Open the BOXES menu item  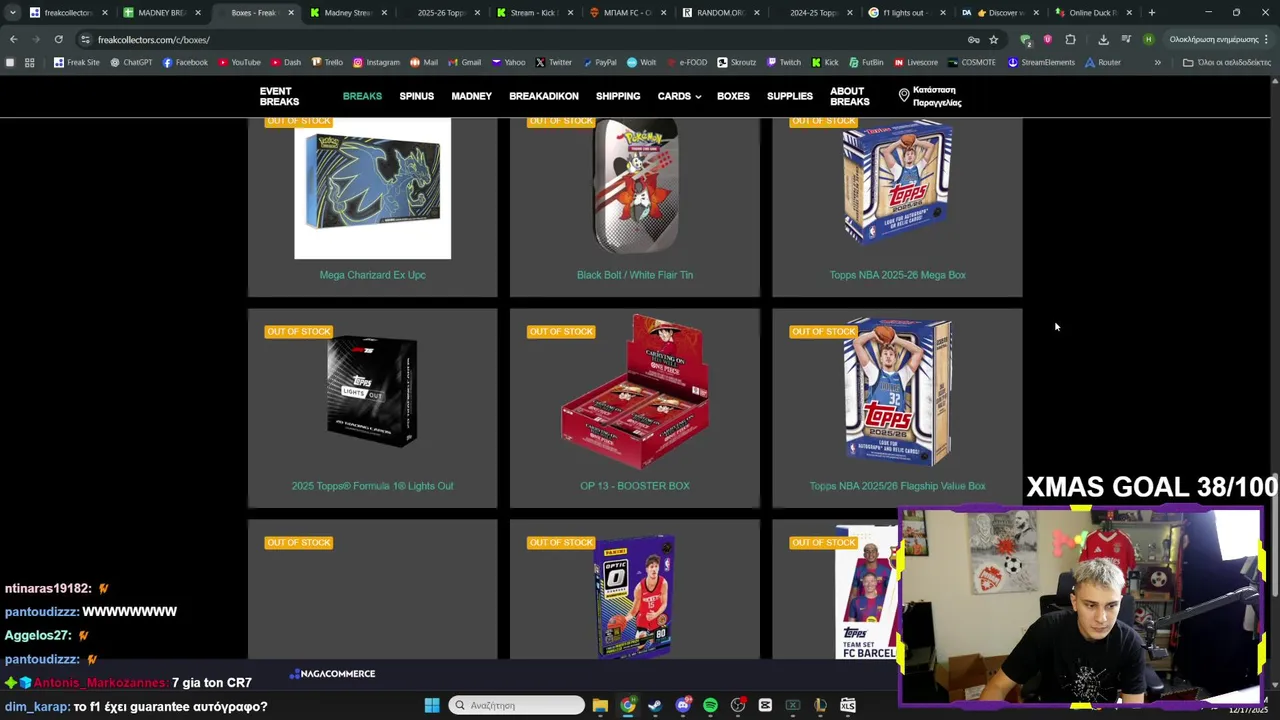(x=733, y=96)
